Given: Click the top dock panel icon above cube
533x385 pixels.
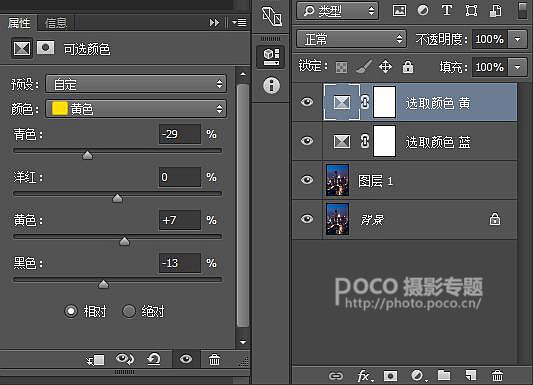Looking at the screenshot, I should 272,16.
